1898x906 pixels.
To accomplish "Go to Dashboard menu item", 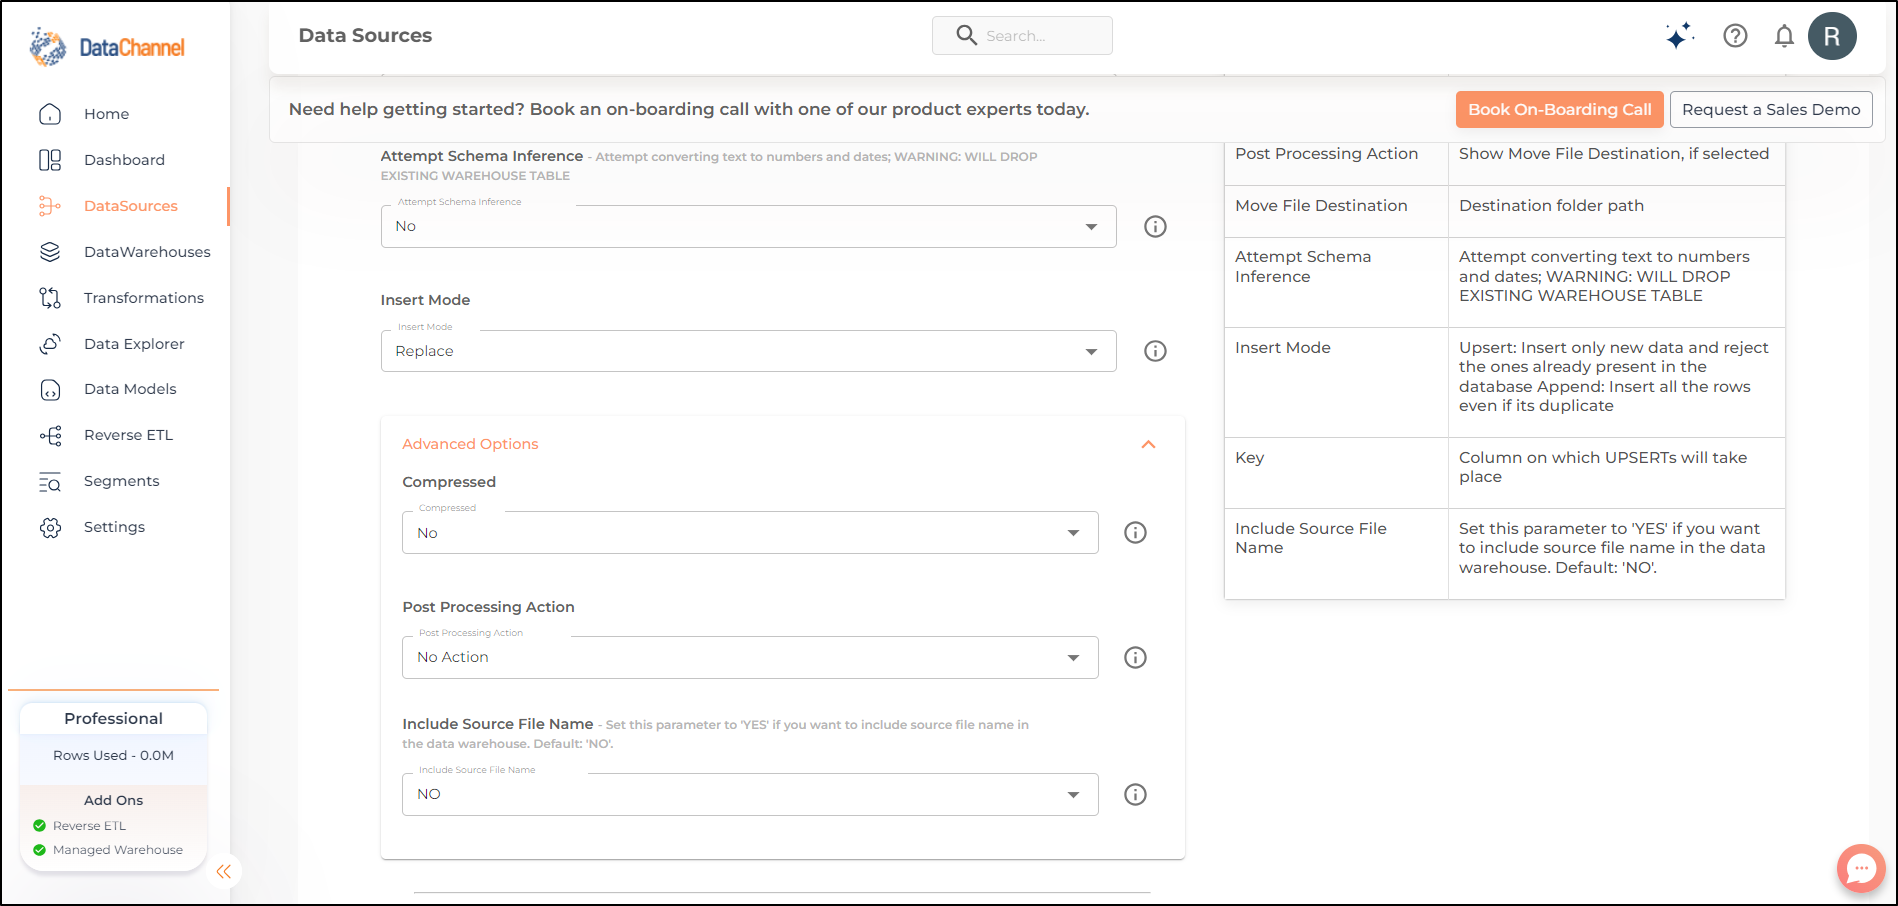I will 124,160.
